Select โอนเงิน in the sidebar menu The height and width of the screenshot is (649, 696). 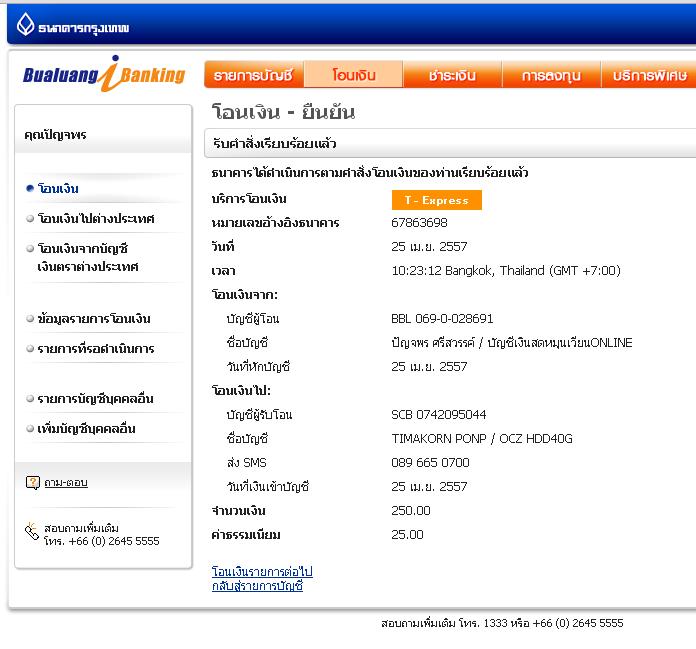click(58, 189)
